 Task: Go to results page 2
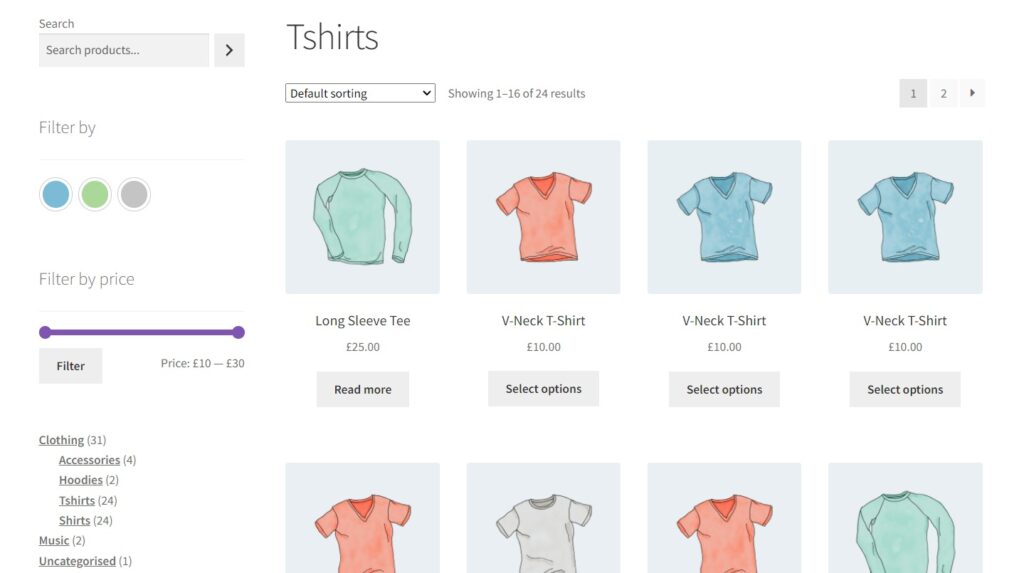pyautogui.click(x=943, y=94)
